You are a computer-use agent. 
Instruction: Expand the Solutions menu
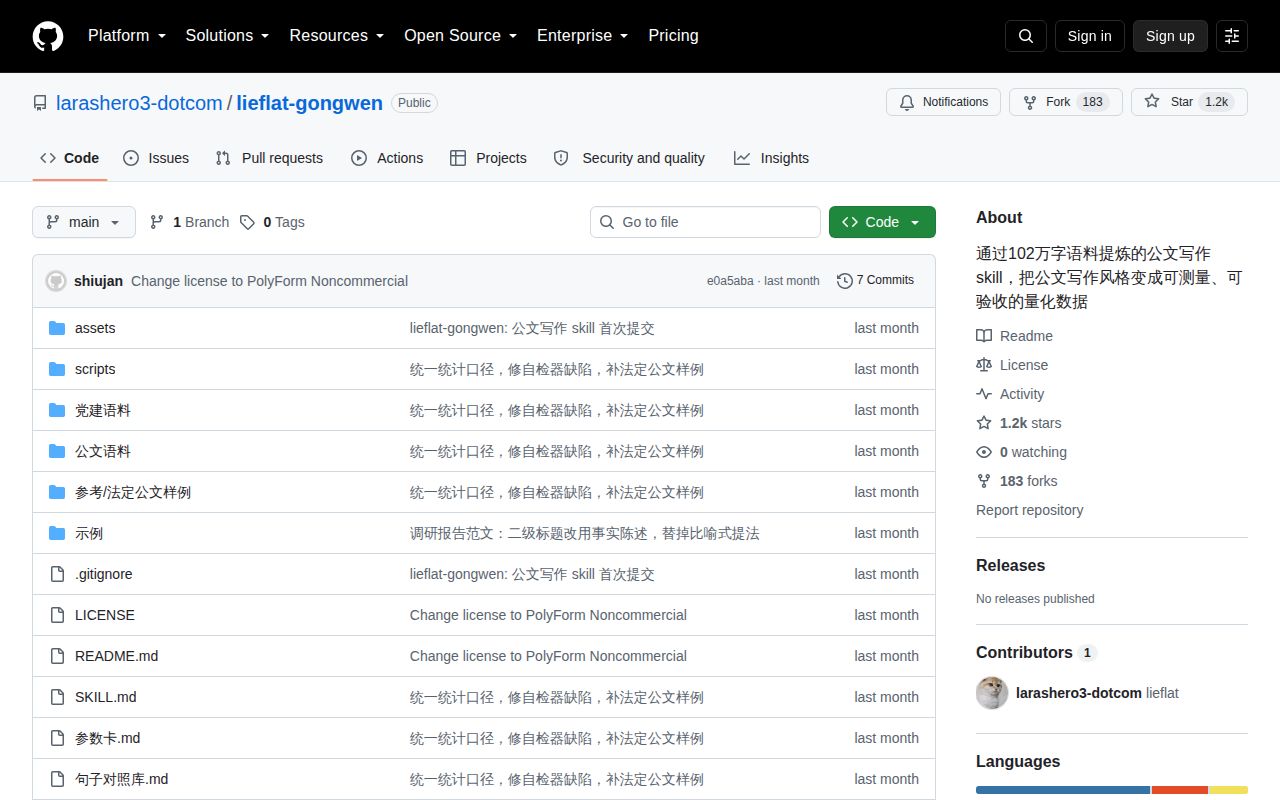227,36
